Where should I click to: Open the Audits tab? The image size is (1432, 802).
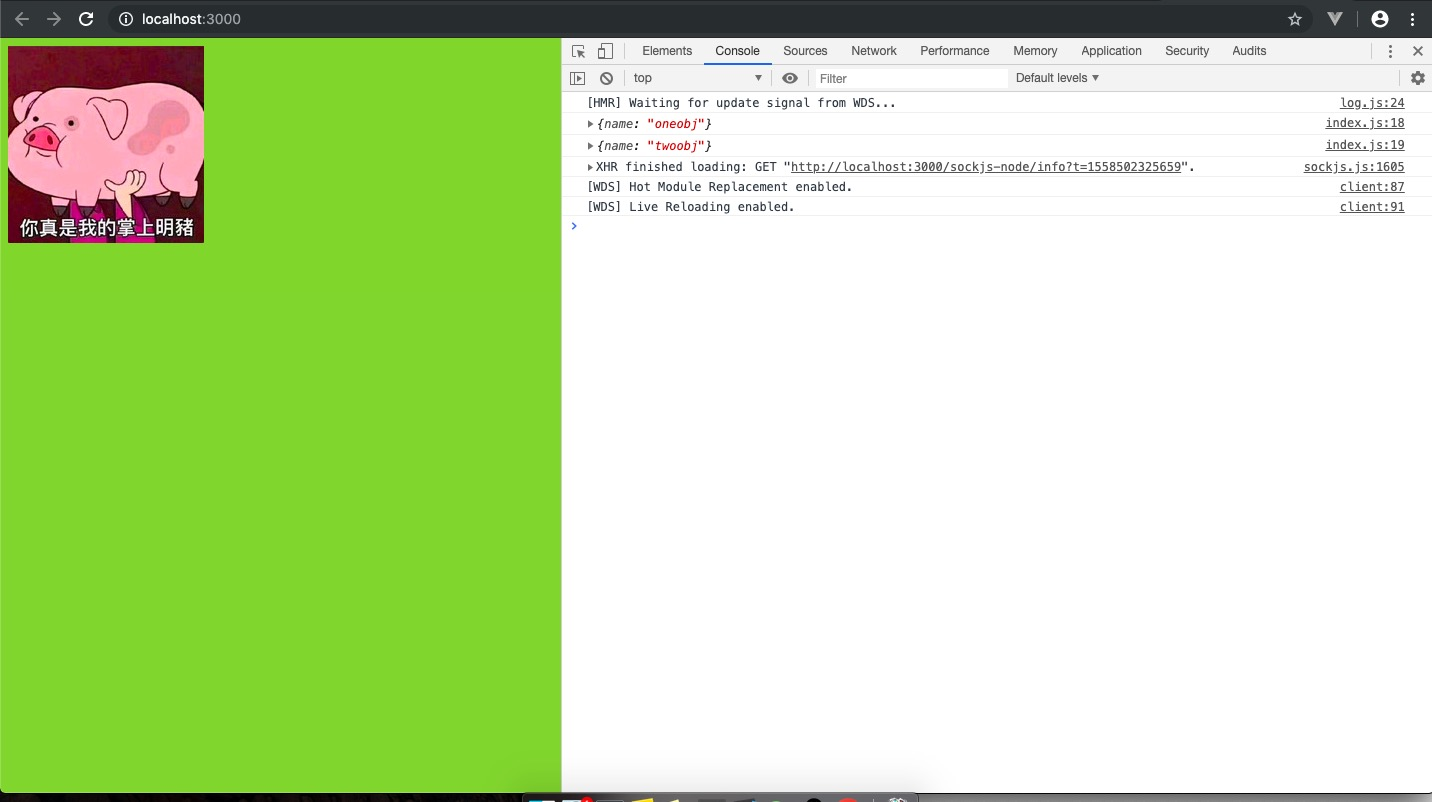click(1249, 51)
